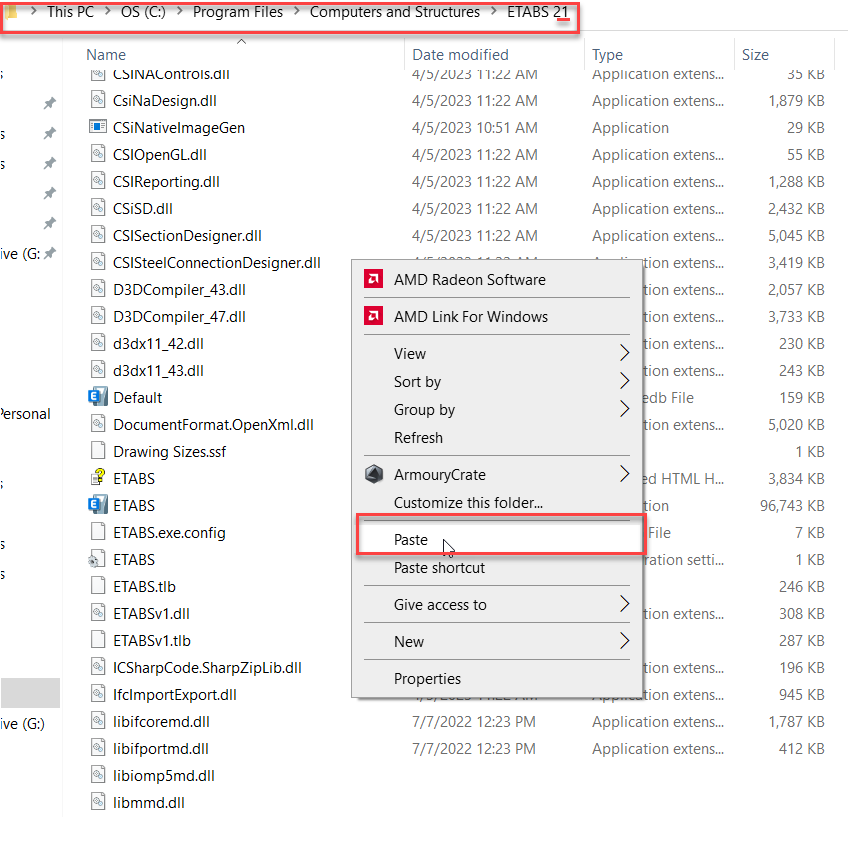Choose Paste shortcut in context menu
The width and height of the screenshot is (848, 843).
pos(439,568)
